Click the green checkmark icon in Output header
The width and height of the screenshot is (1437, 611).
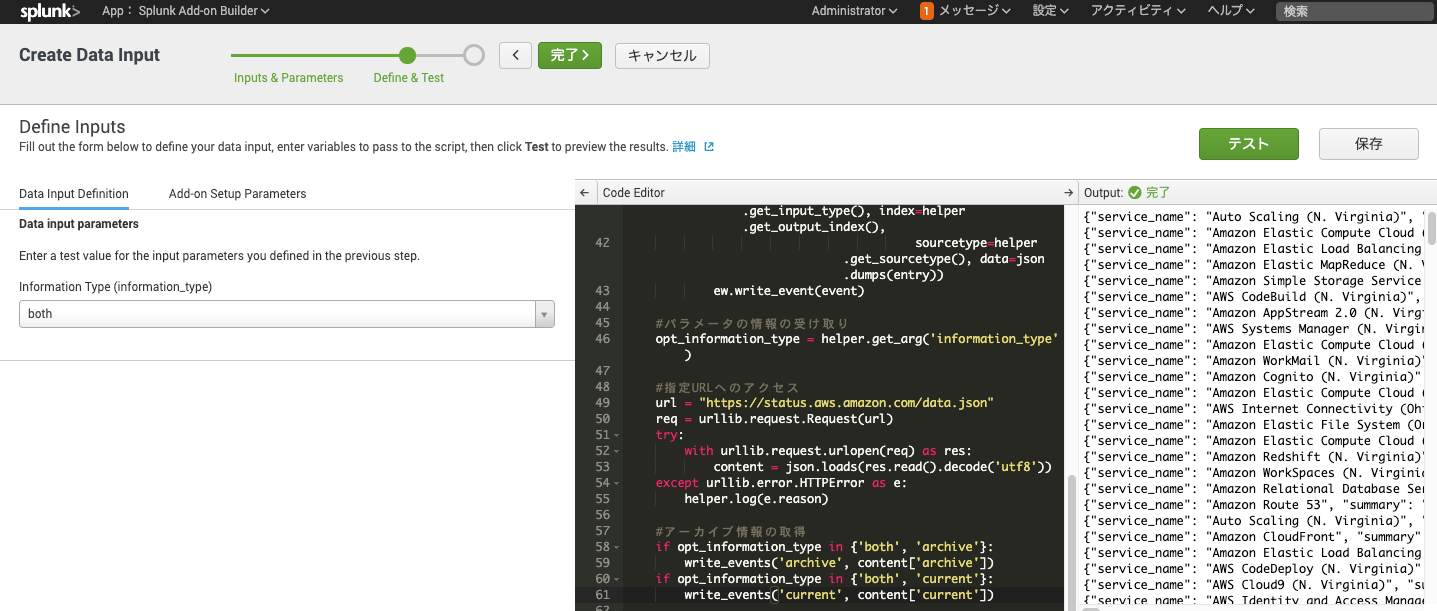click(x=1135, y=192)
